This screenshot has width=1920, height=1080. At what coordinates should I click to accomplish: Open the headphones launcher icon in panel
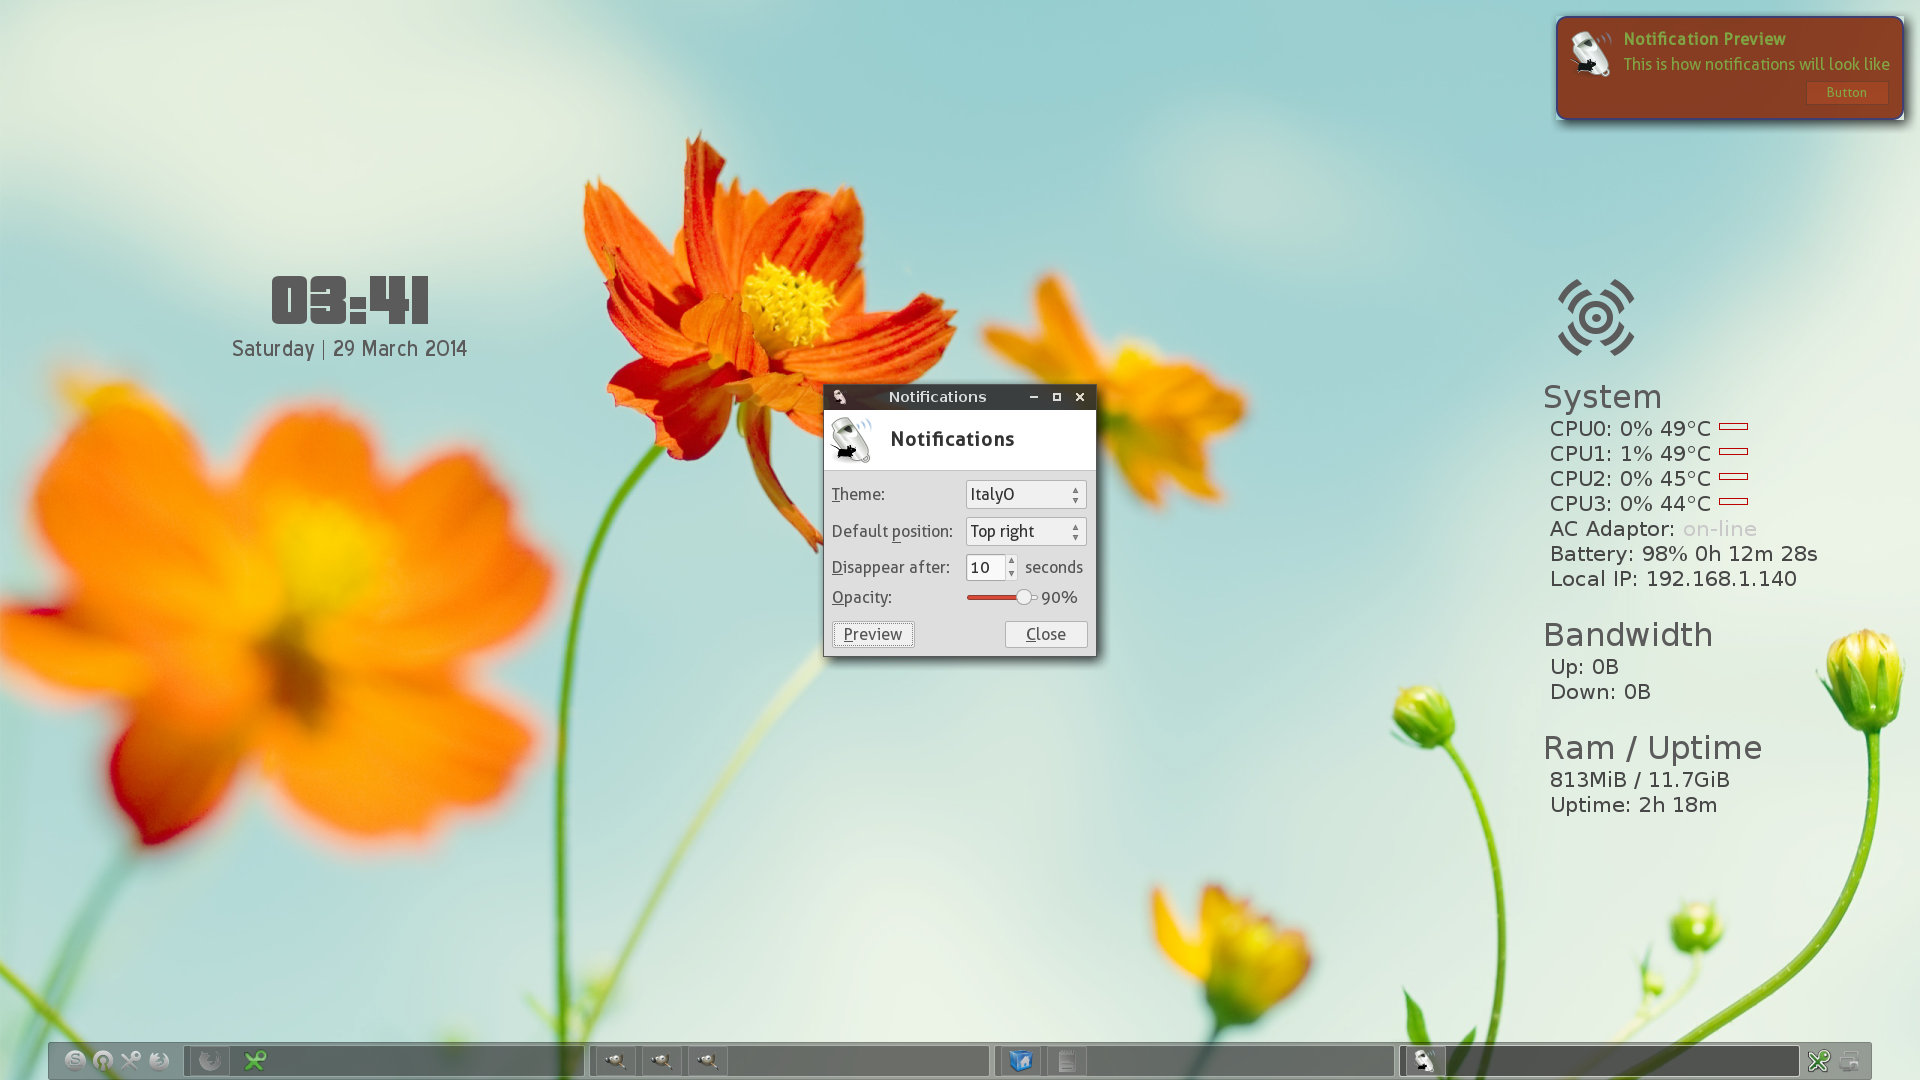click(x=103, y=1061)
